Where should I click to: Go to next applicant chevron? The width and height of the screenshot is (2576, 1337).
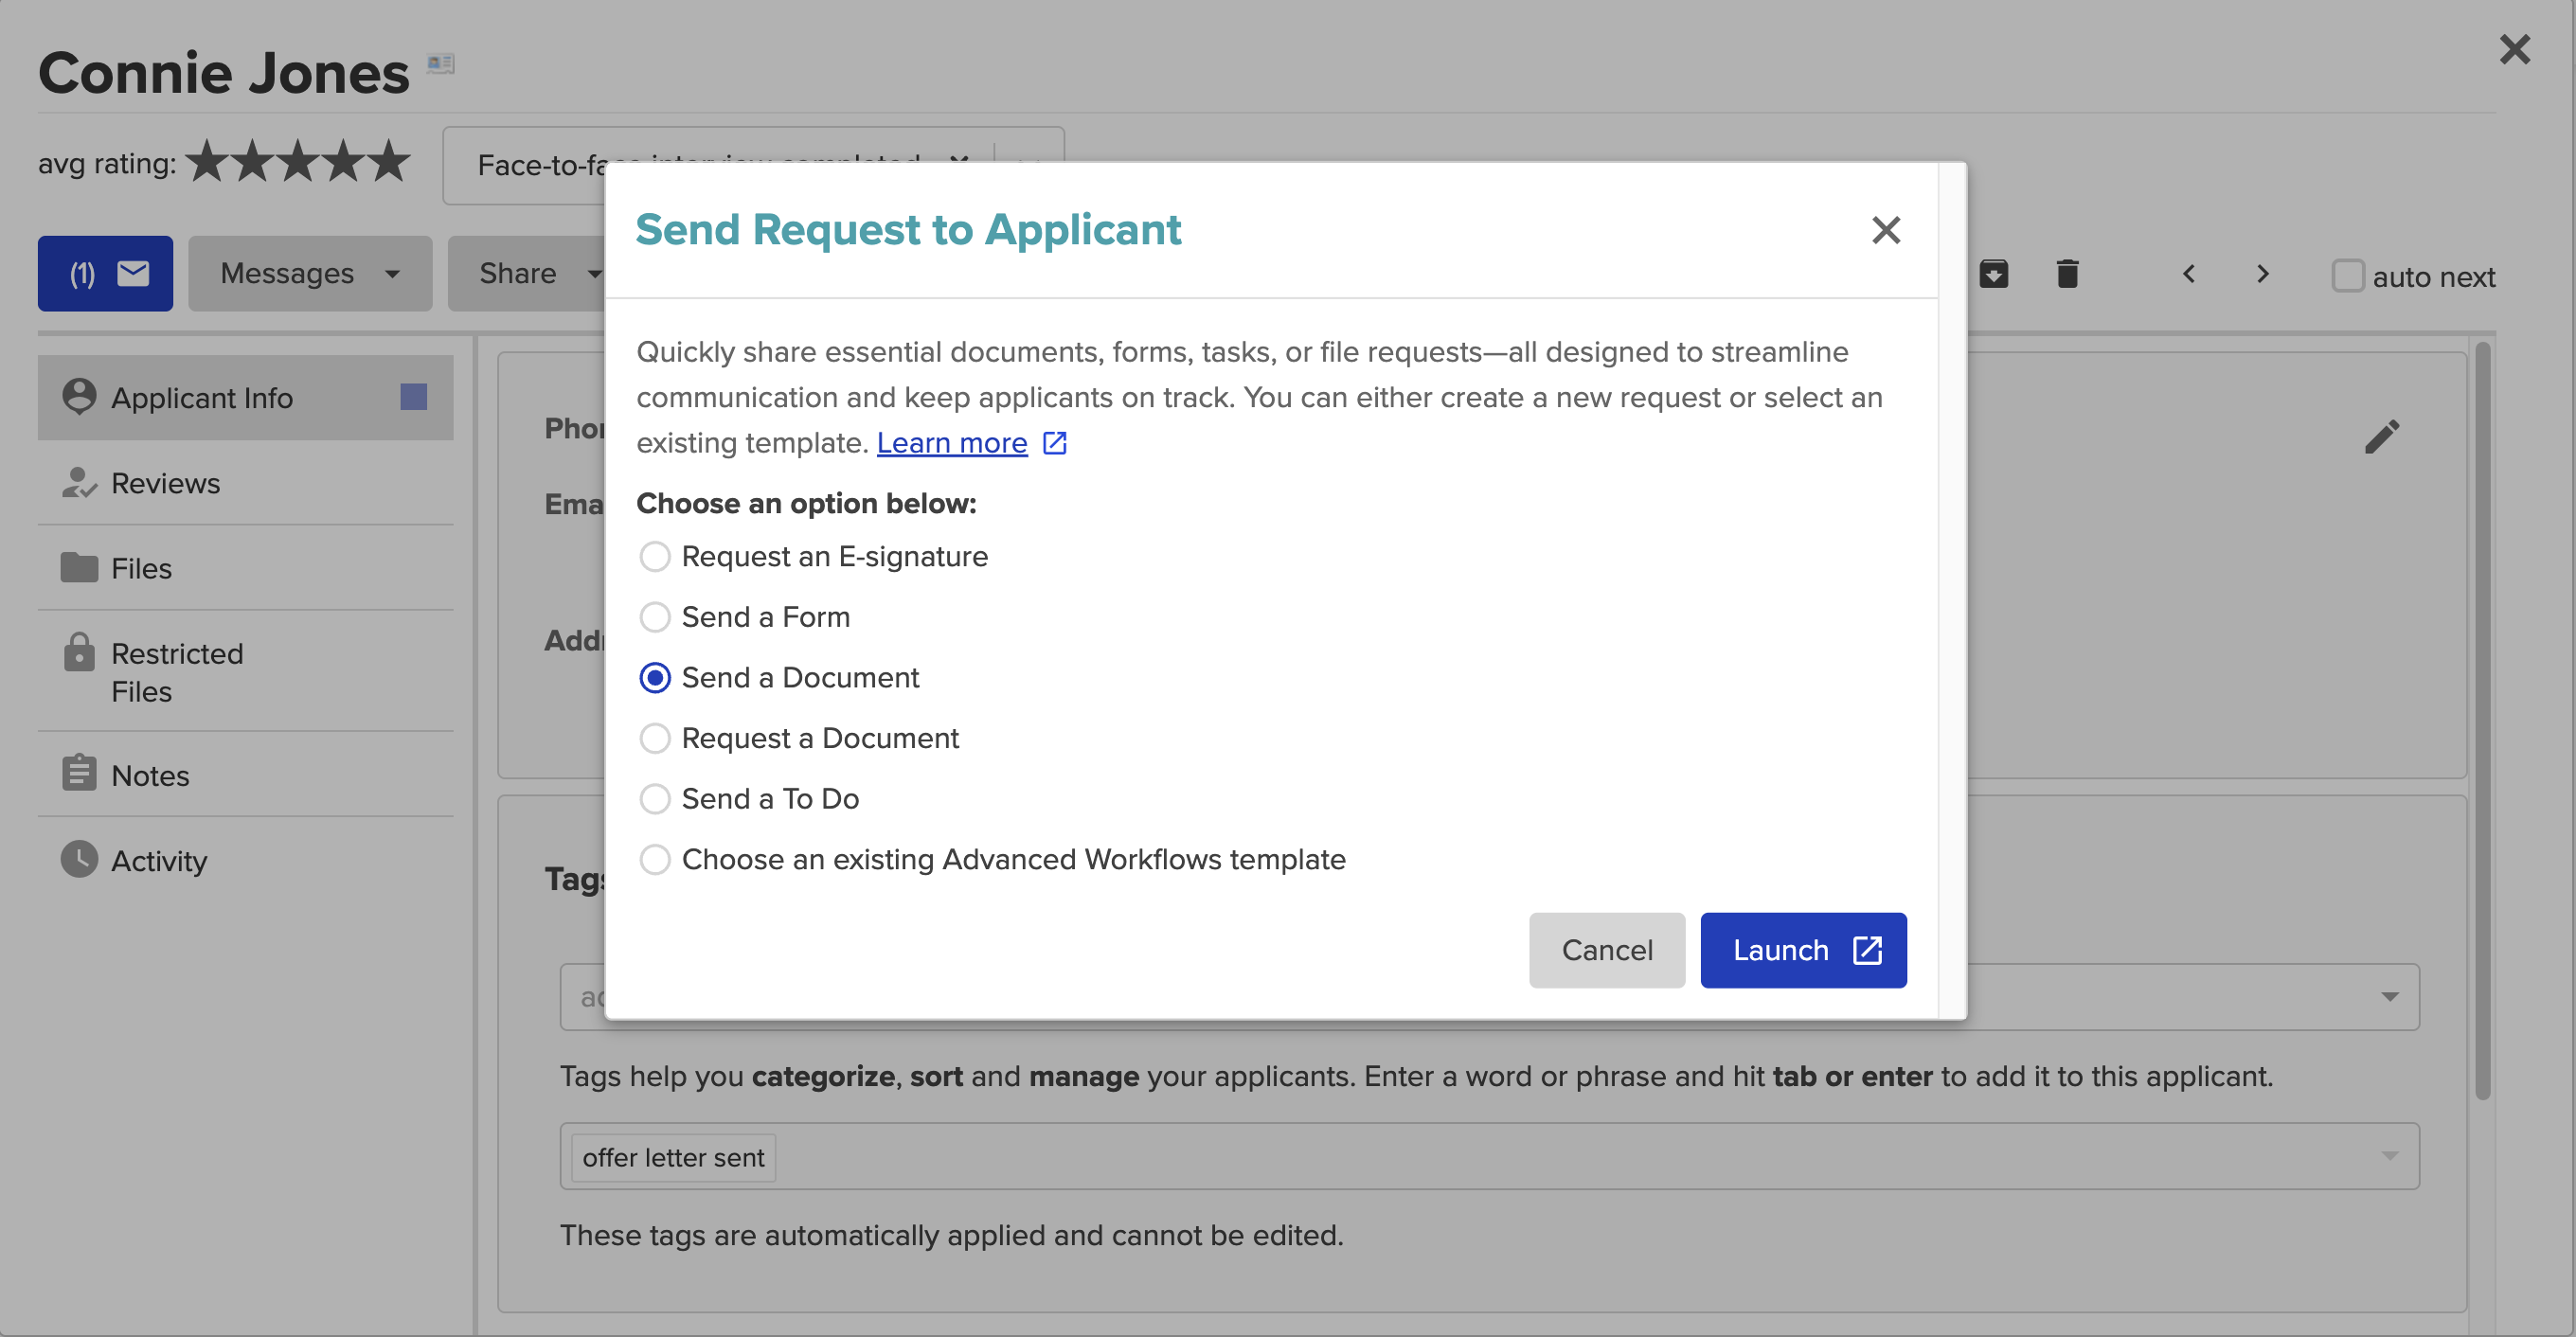[x=2262, y=273]
